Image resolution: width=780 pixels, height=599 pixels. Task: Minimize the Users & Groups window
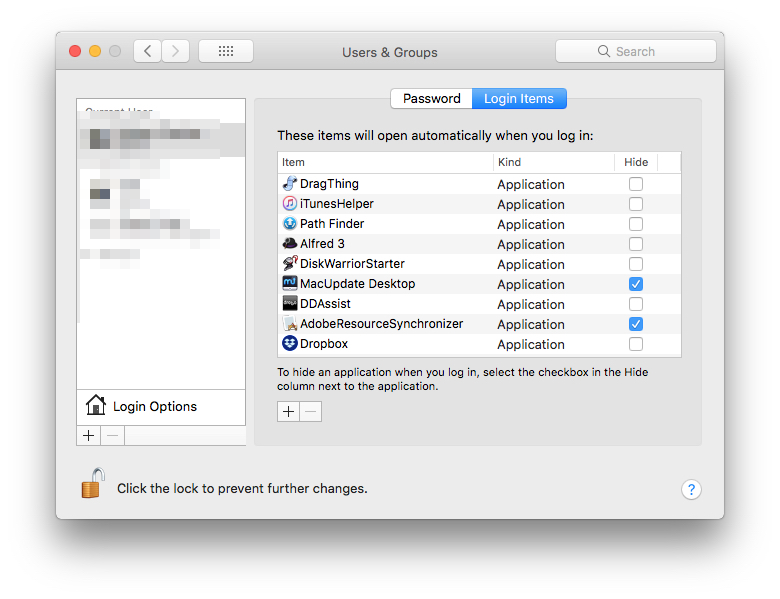(95, 51)
